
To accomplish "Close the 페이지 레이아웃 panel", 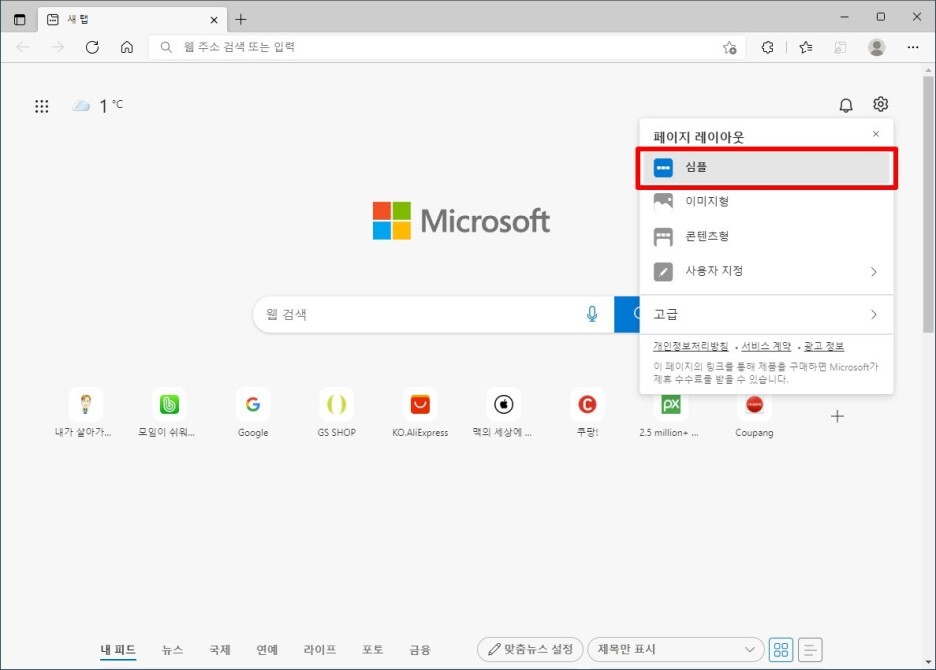I will click(876, 134).
